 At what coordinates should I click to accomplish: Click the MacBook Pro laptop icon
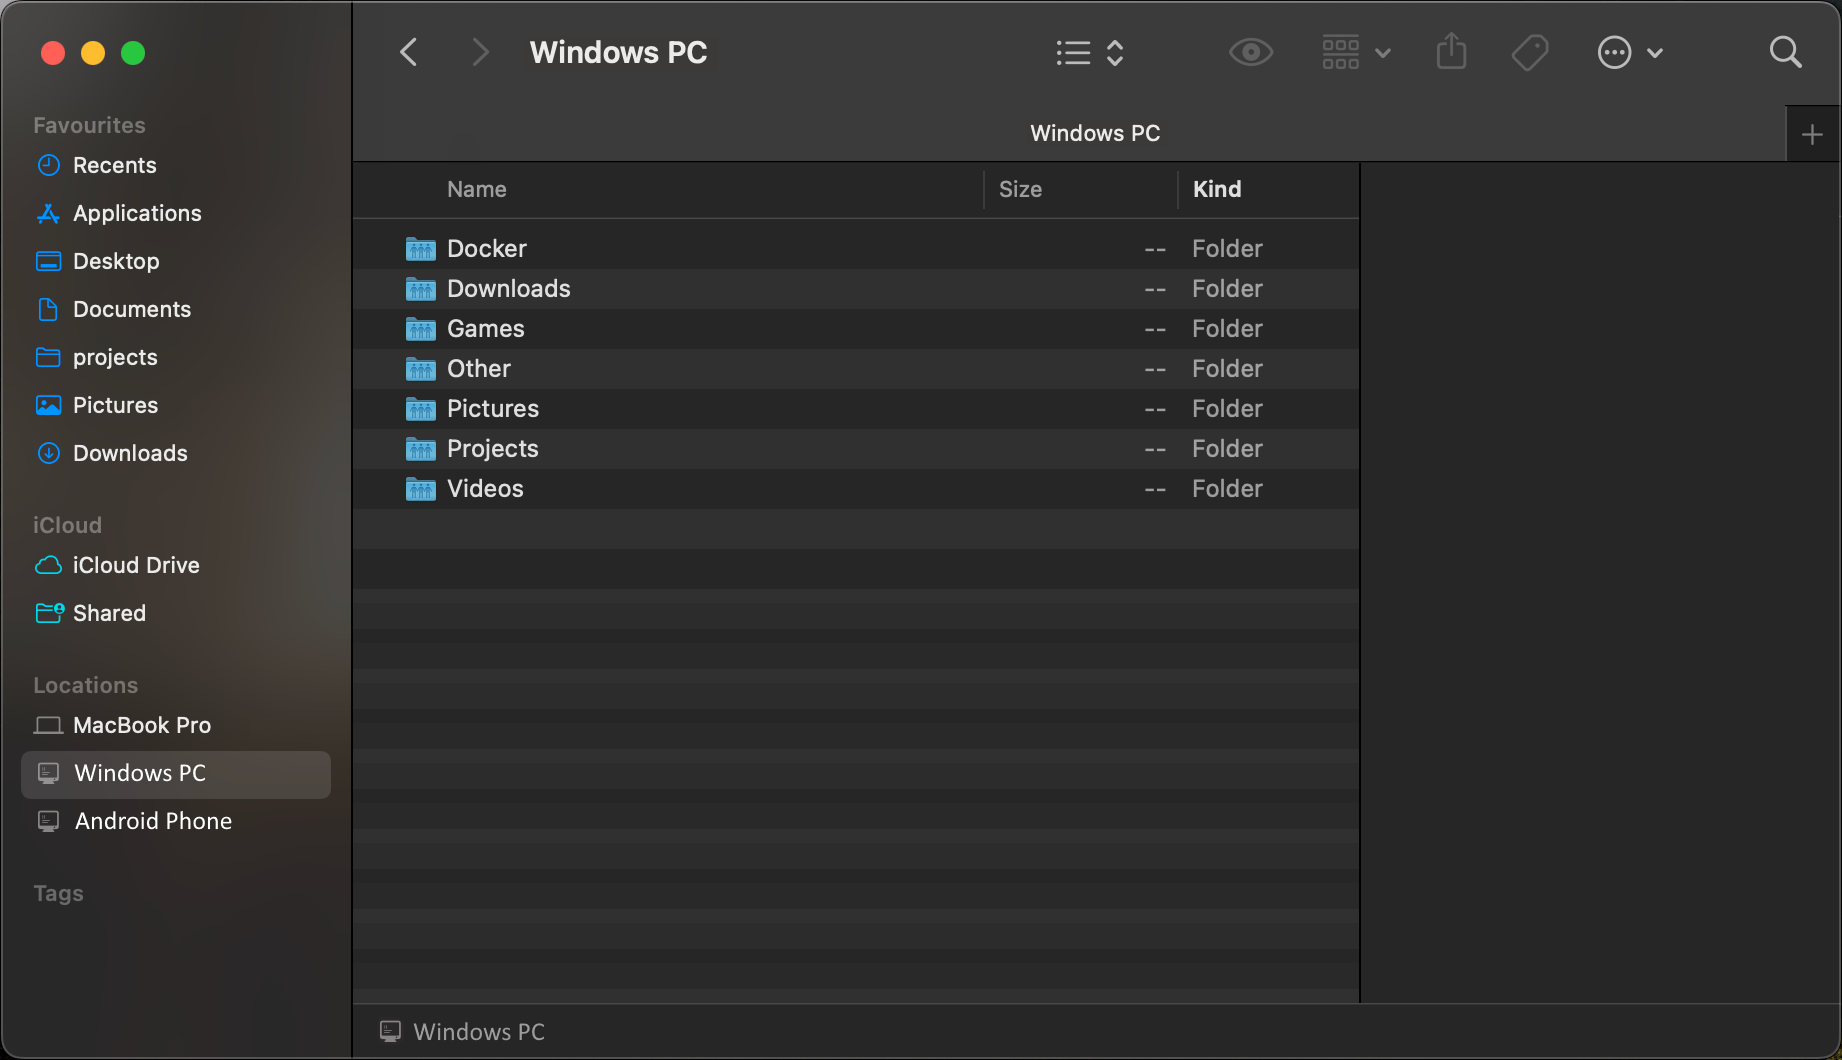(x=48, y=725)
